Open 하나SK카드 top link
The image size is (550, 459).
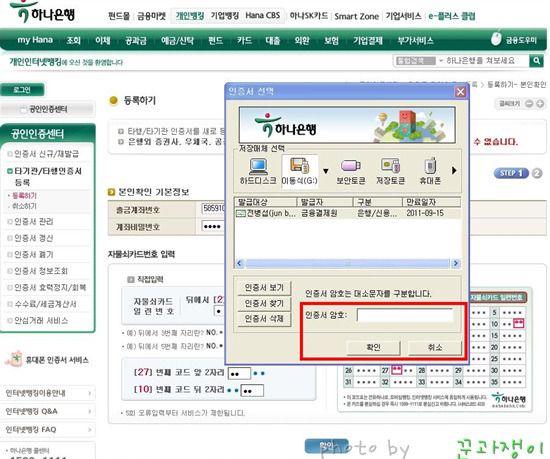[x=309, y=16]
